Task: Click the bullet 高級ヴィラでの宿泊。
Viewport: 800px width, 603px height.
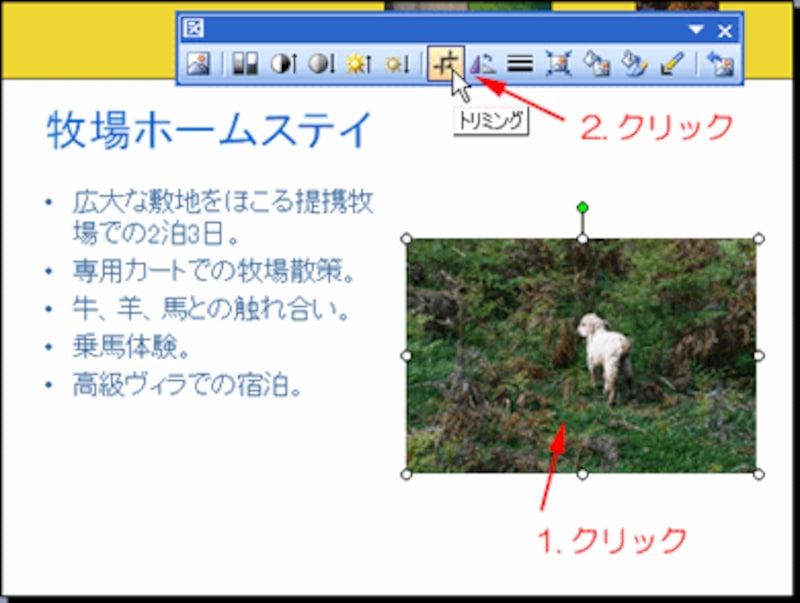Action: tap(188, 385)
